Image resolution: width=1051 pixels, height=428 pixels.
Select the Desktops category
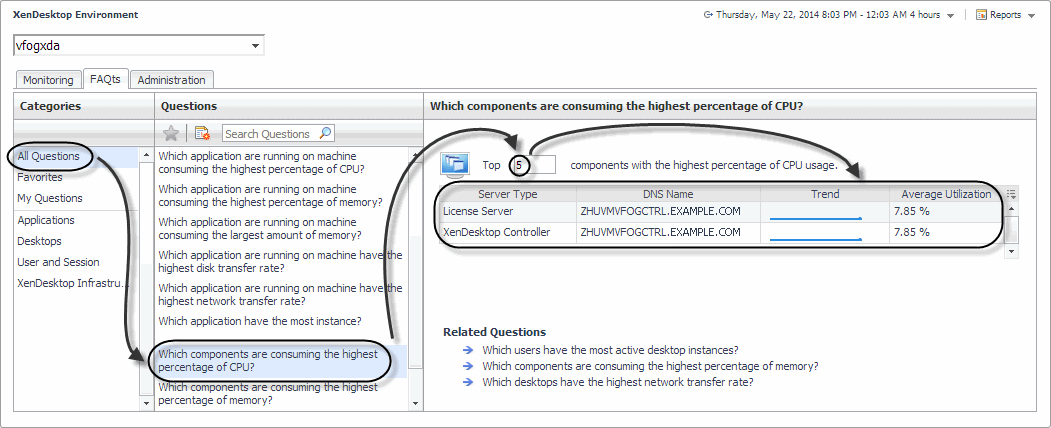pos(39,241)
